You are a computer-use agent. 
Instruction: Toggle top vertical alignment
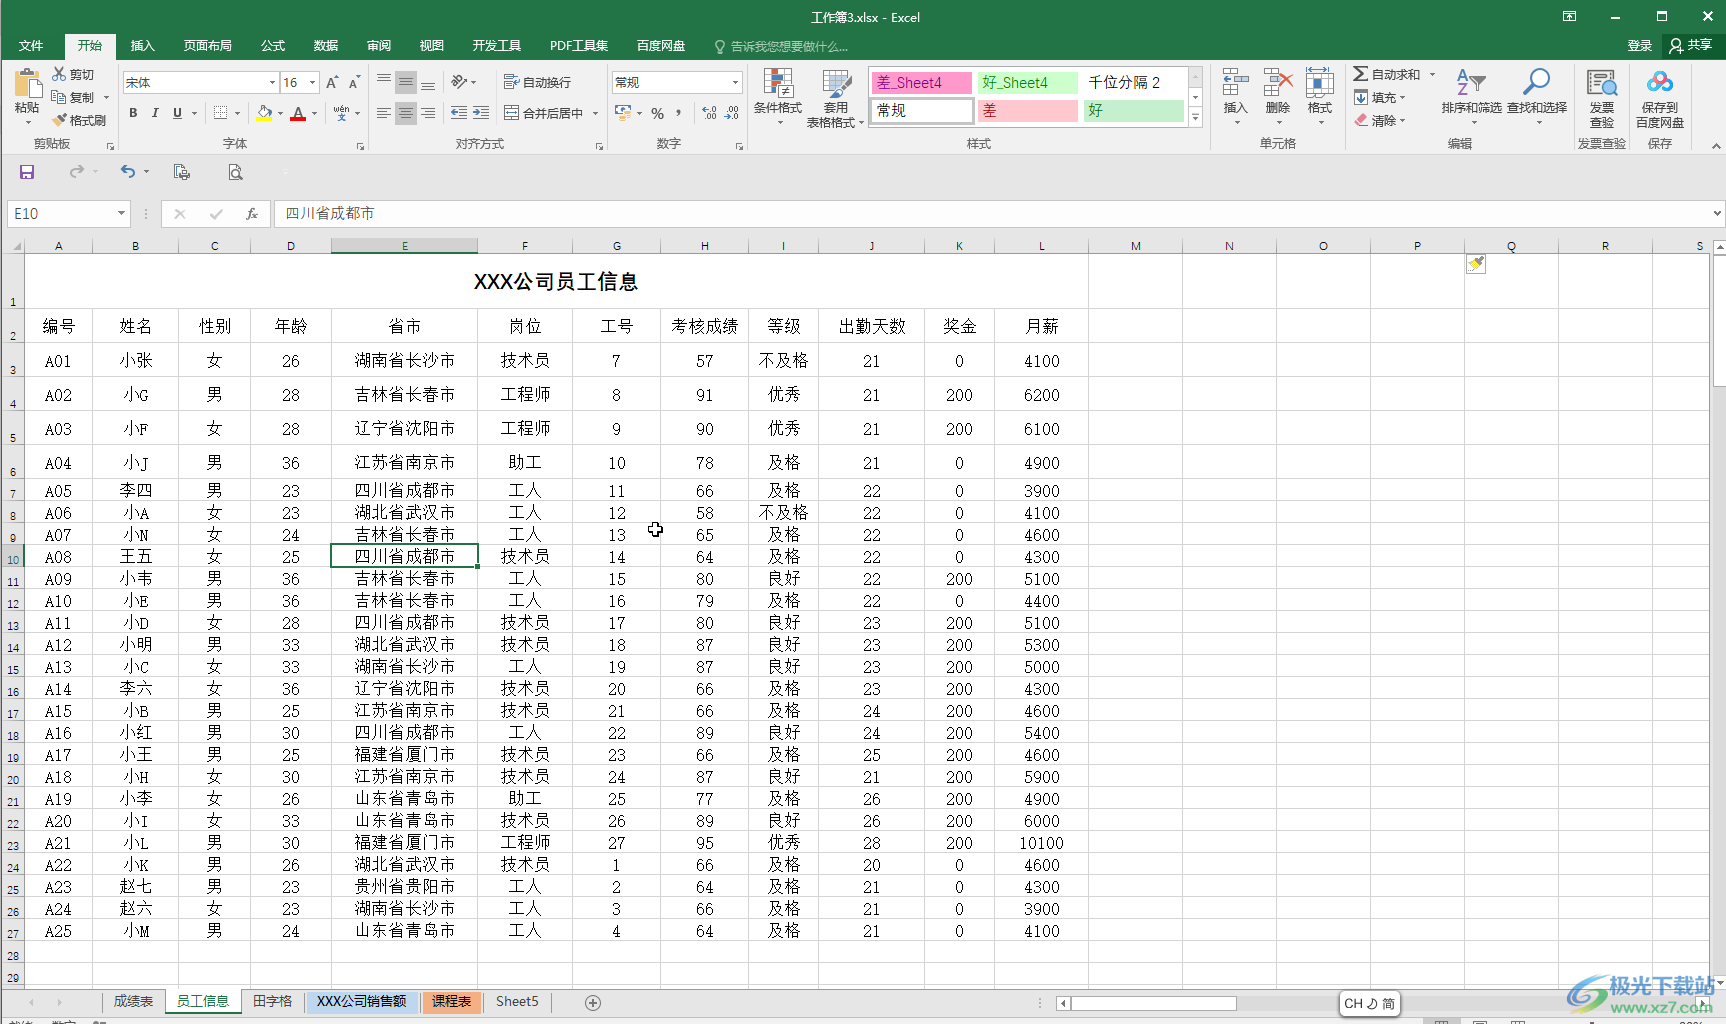[x=384, y=82]
